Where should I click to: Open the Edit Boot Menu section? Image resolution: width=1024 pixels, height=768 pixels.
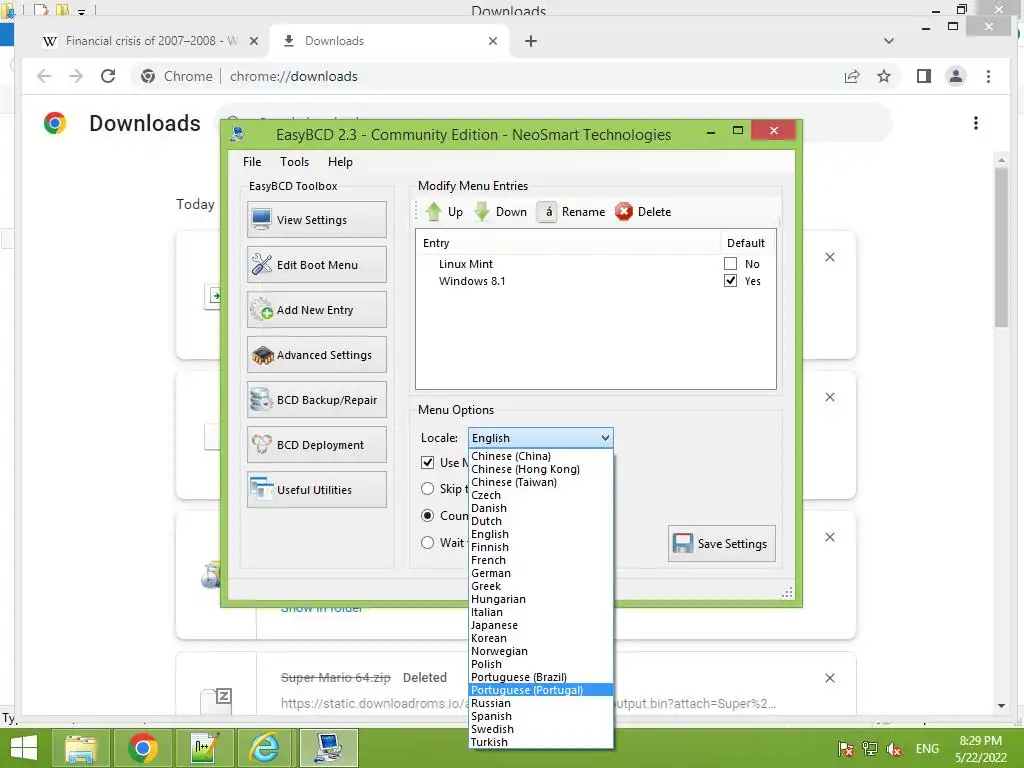click(317, 264)
